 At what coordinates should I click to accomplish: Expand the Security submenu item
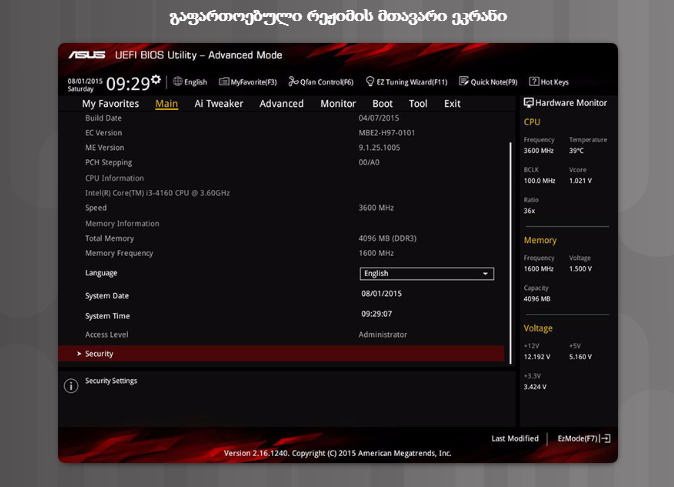point(99,354)
